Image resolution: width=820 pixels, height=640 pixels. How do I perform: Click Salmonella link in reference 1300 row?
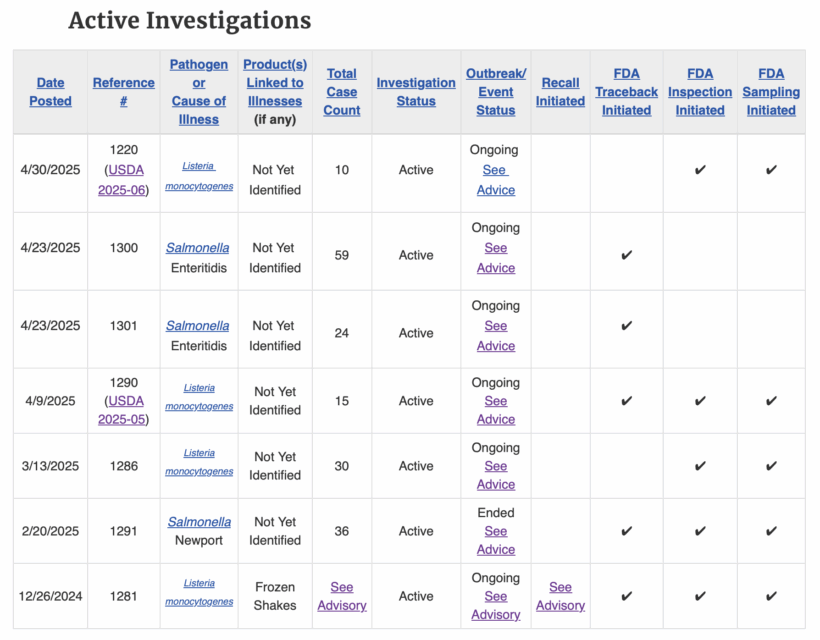[x=198, y=248]
